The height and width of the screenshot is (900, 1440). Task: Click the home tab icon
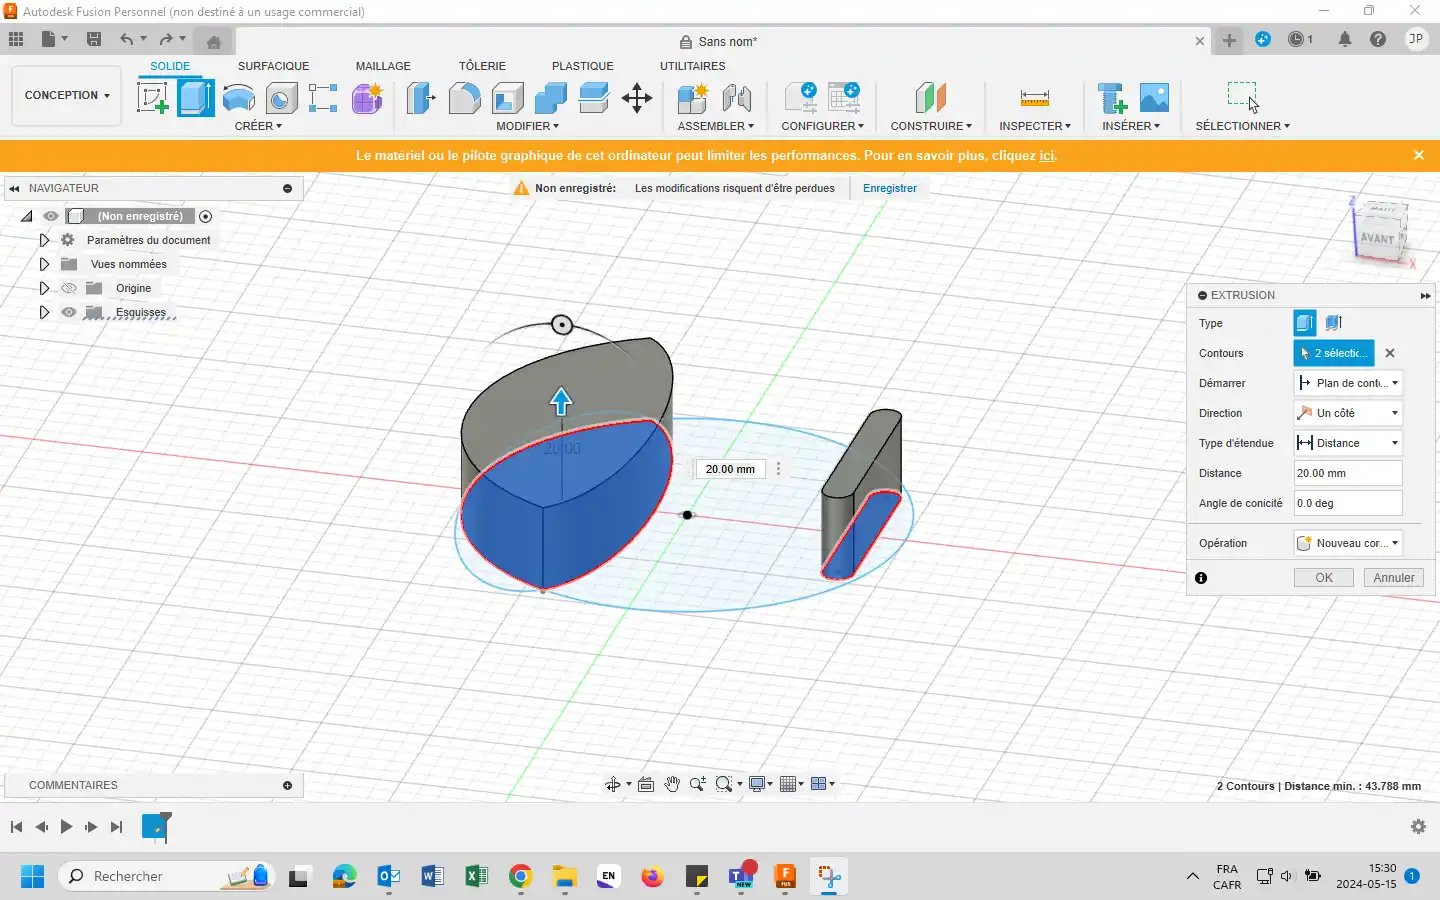tap(213, 42)
